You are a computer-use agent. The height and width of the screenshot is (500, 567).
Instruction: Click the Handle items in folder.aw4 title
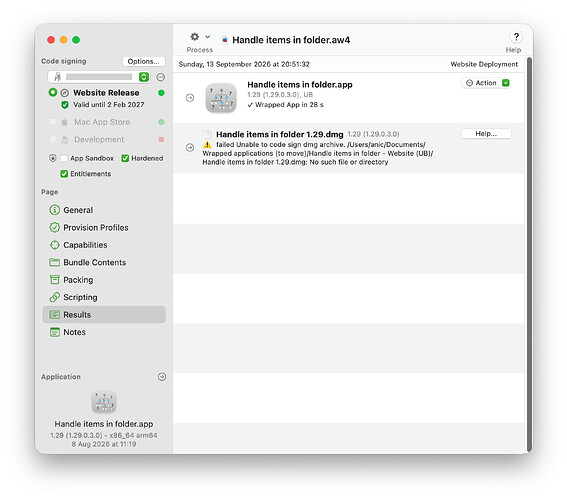(291, 40)
